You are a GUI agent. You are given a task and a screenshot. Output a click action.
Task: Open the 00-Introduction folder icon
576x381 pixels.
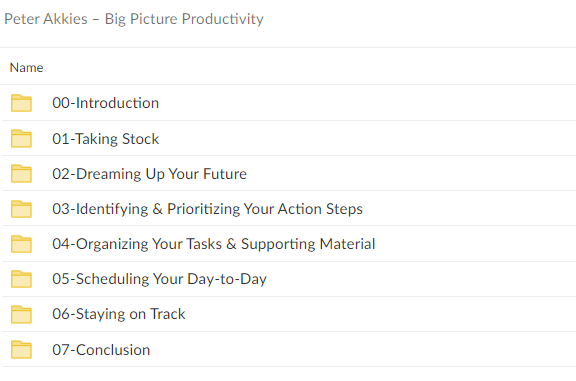21,103
